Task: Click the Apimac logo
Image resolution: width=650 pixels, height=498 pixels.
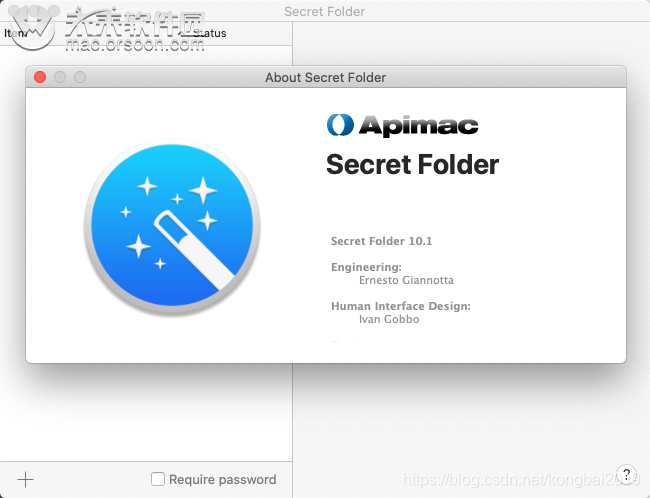Action: pyautogui.click(x=403, y=125)
